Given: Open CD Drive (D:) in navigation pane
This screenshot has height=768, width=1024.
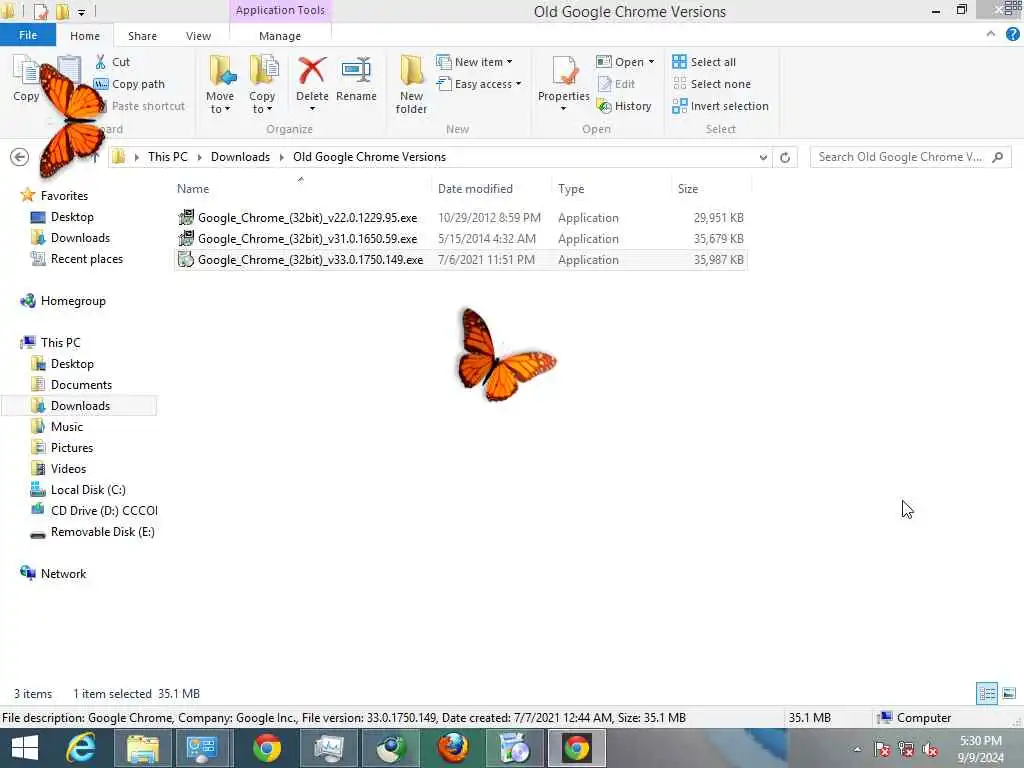Looking at the screenshot, I should tap(103, 511).
